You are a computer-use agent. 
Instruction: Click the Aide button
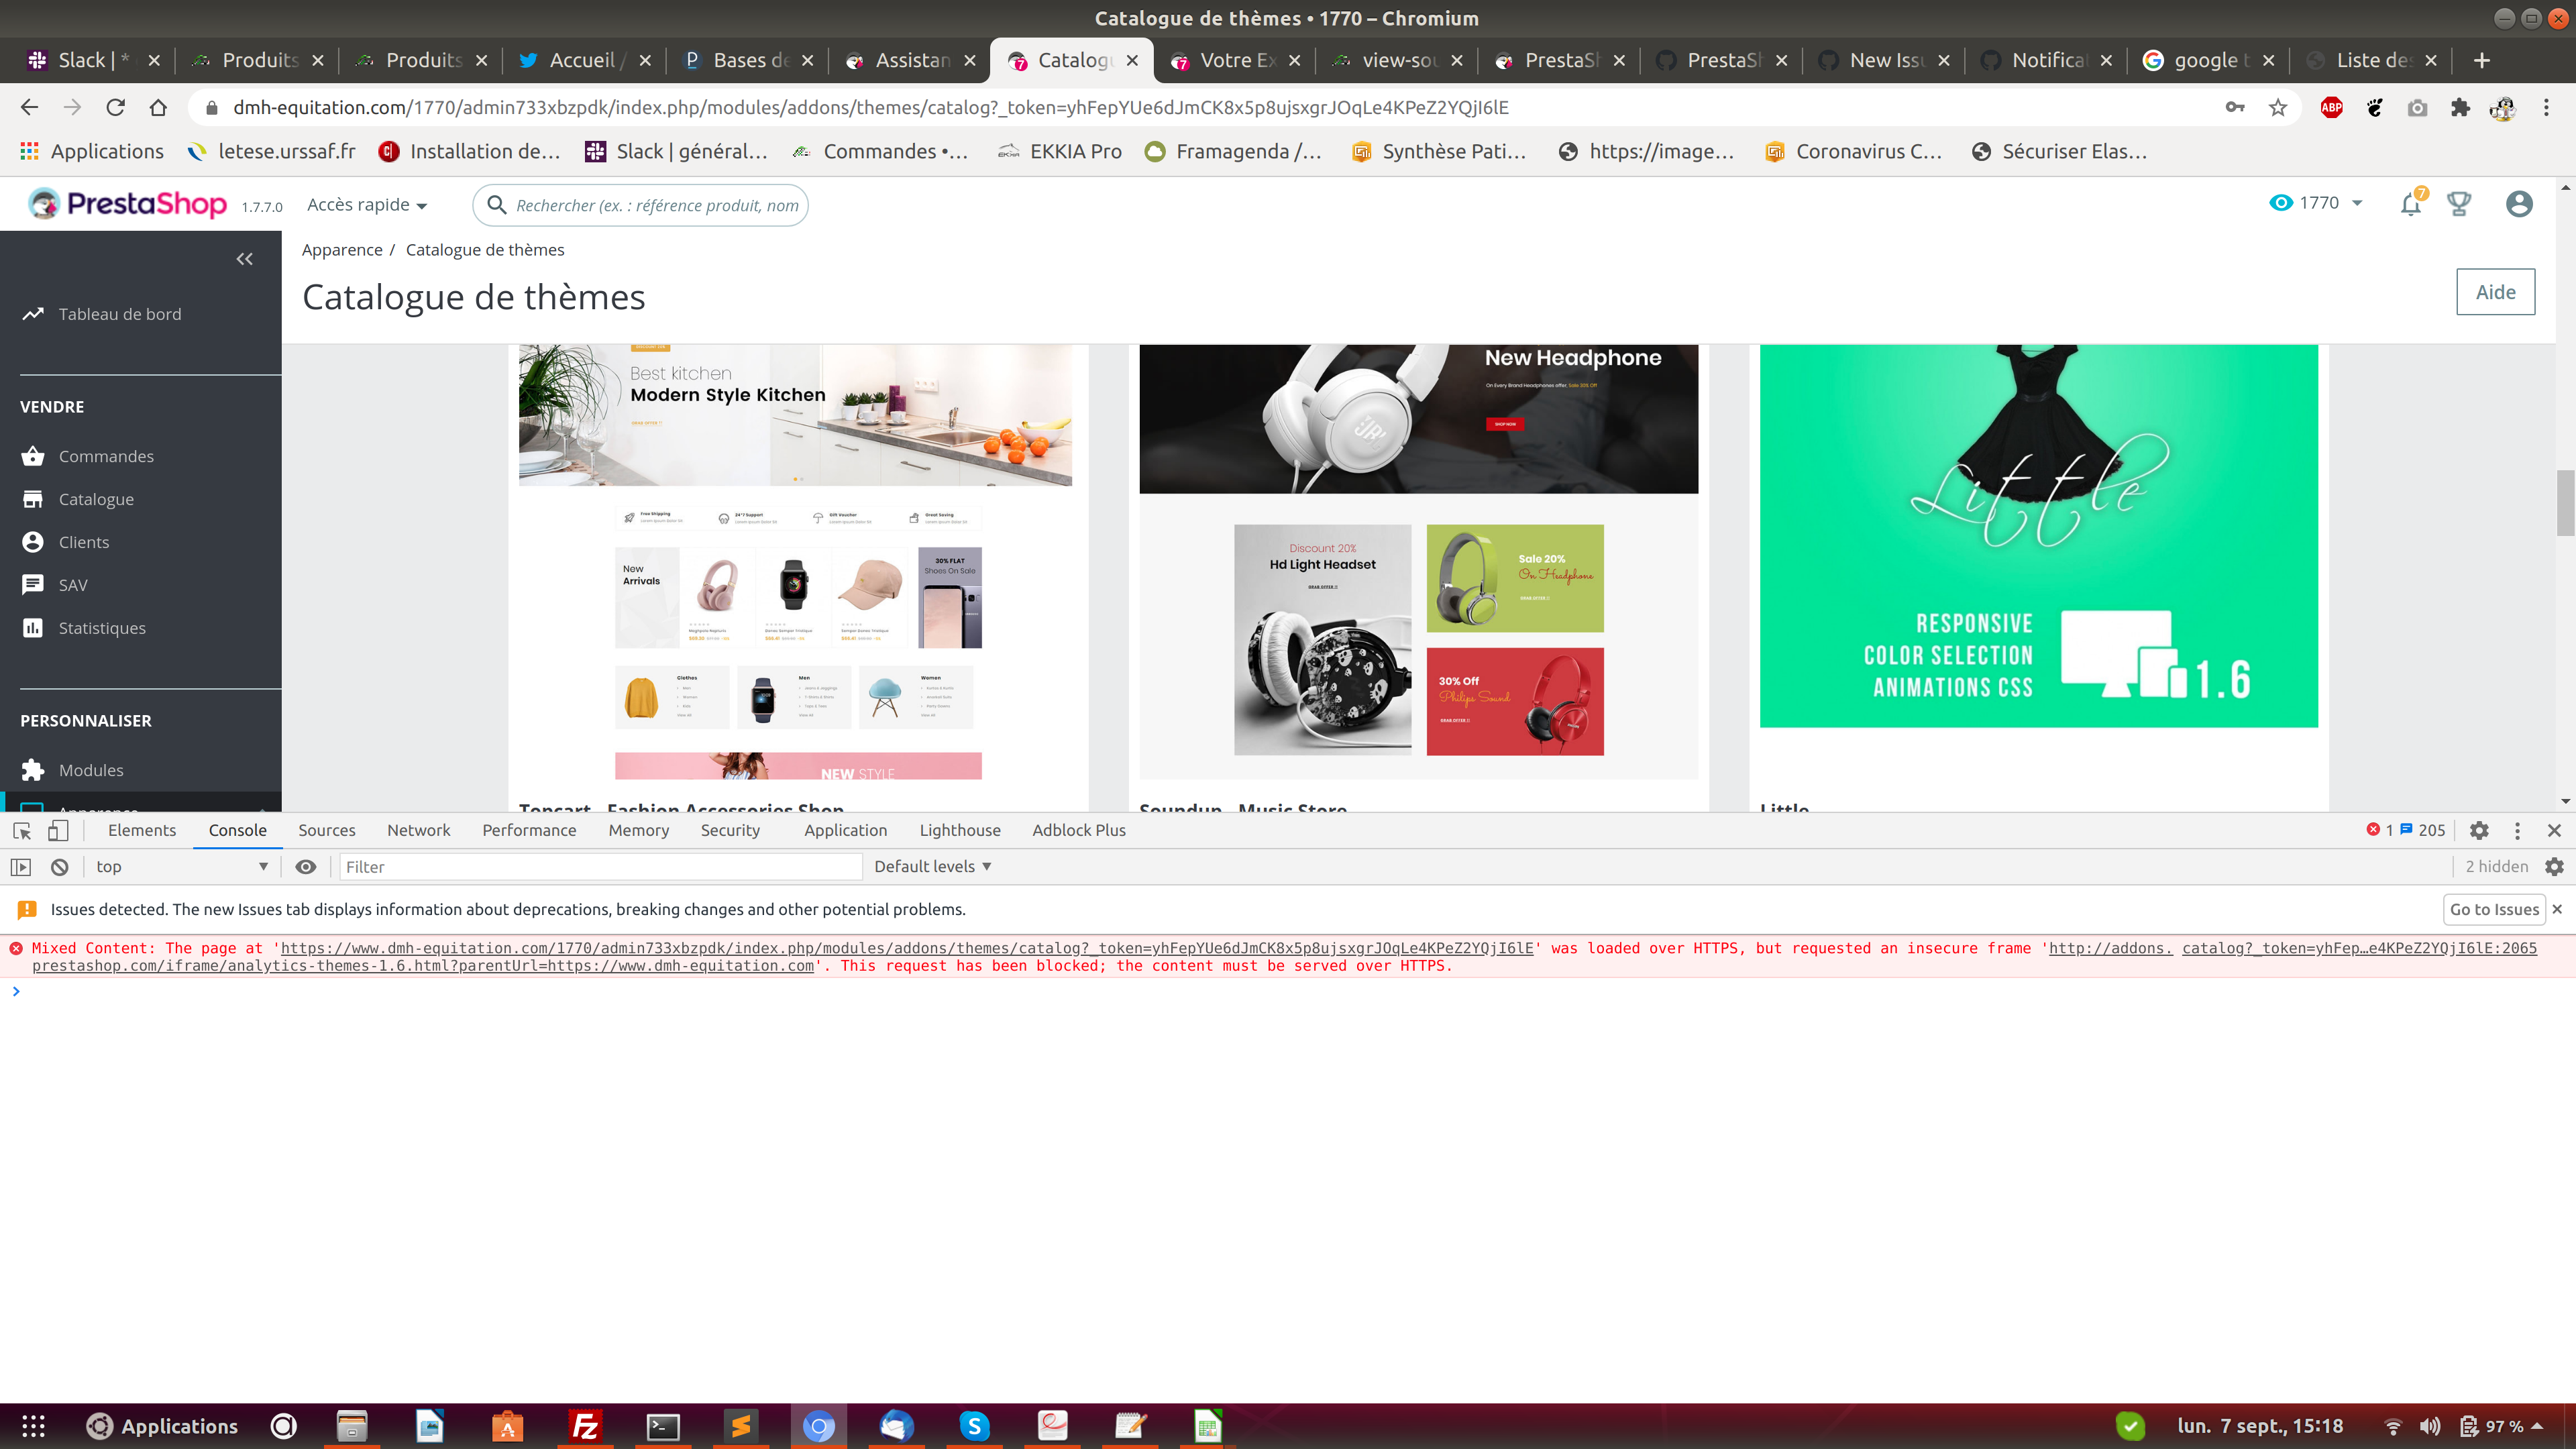click(2495, 292)
